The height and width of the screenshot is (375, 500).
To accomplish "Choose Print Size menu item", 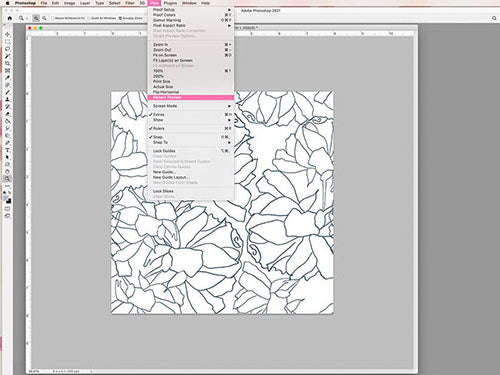I will [x=191, y=81].
